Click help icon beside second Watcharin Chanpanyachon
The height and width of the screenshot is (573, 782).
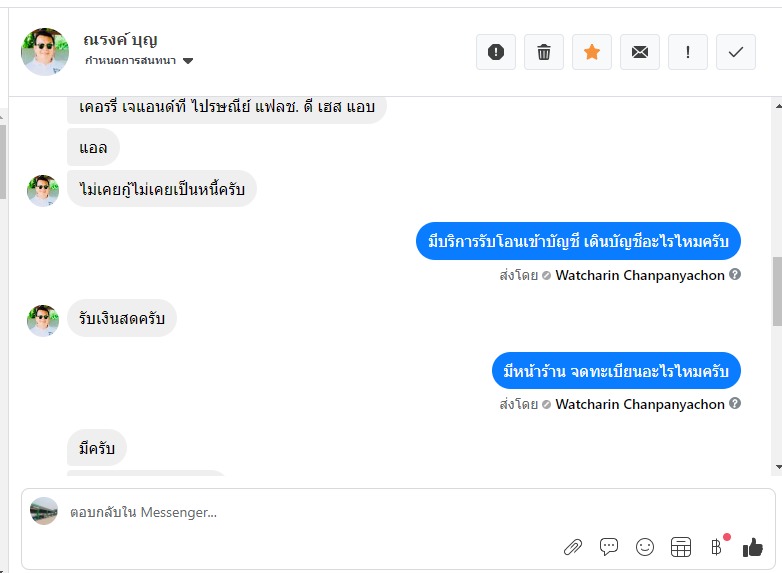(x=735, y=403)
